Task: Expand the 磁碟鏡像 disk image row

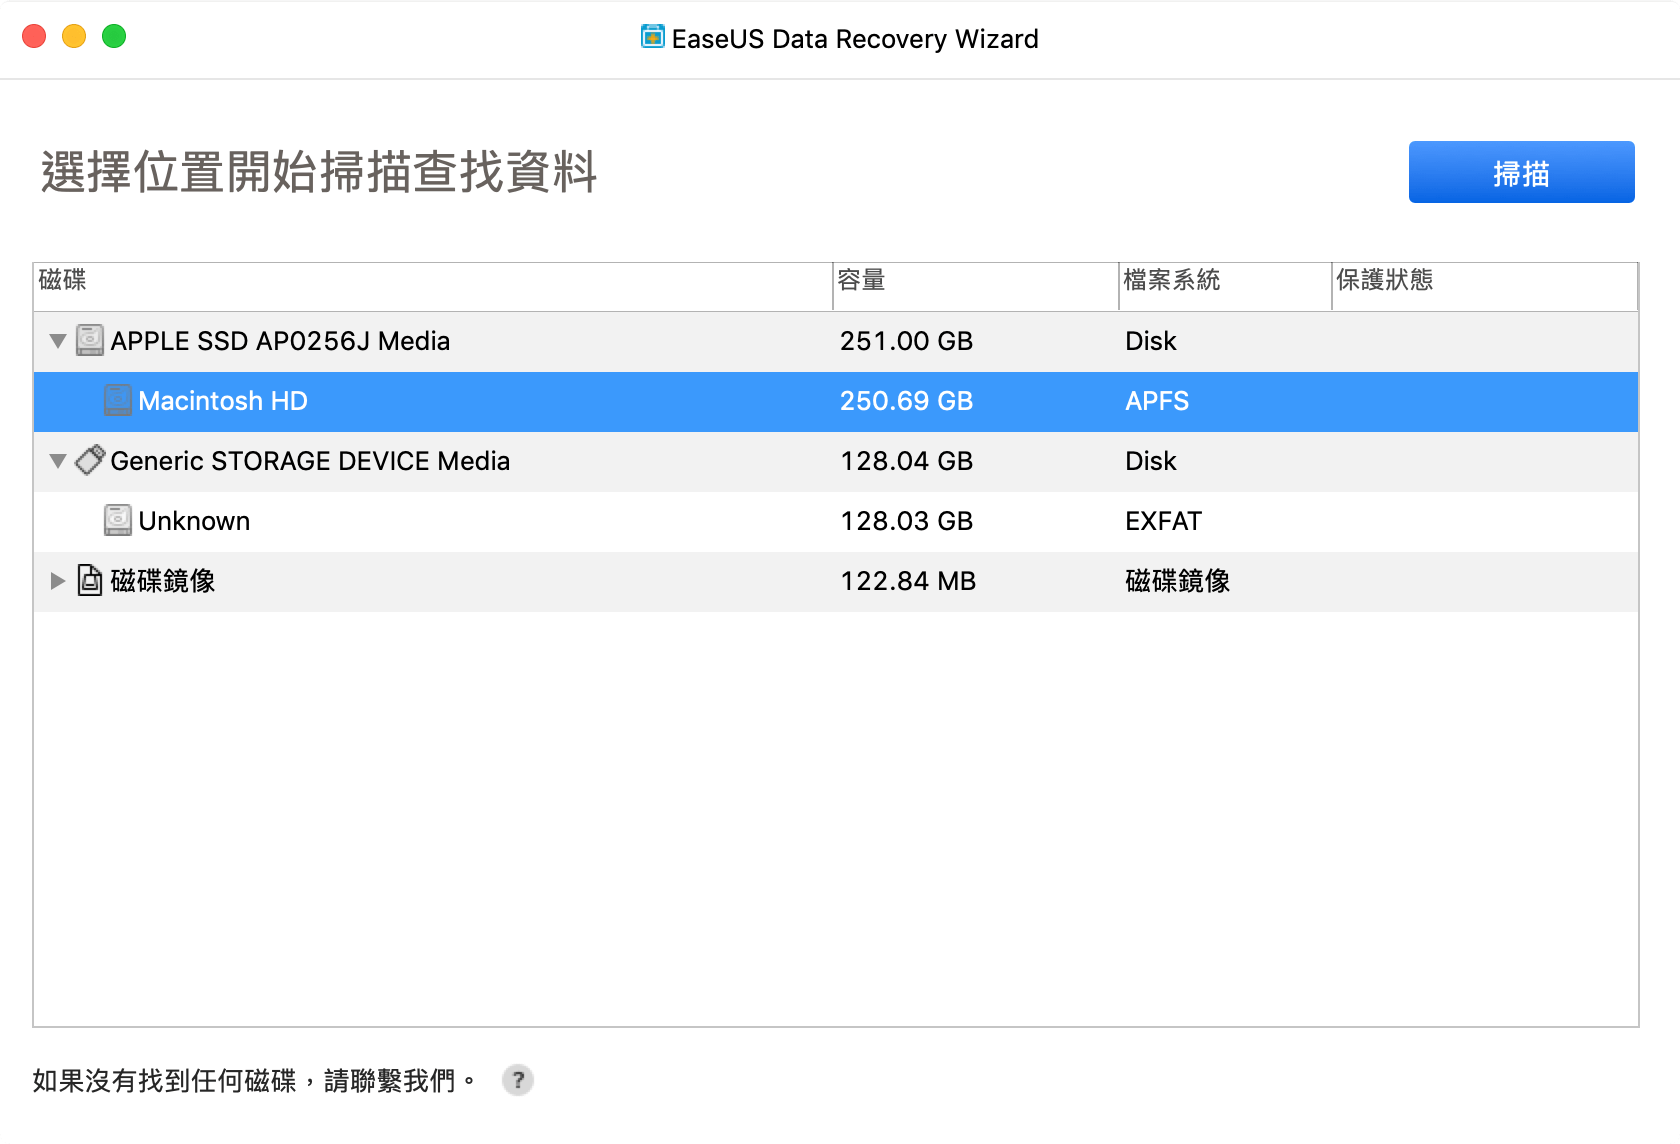Action: coord(58,581)
